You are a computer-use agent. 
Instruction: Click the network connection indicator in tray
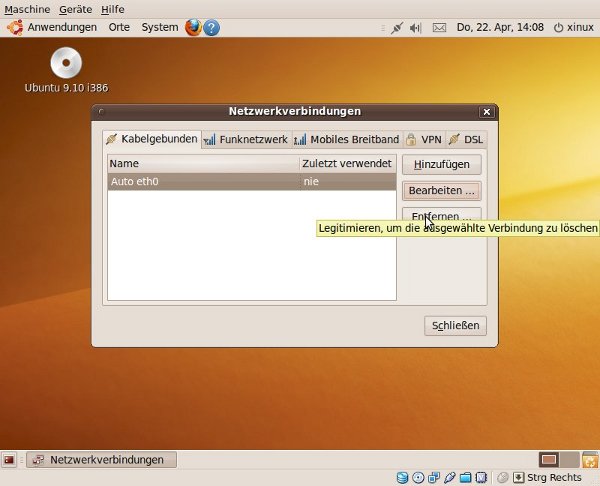pos(397,27)
